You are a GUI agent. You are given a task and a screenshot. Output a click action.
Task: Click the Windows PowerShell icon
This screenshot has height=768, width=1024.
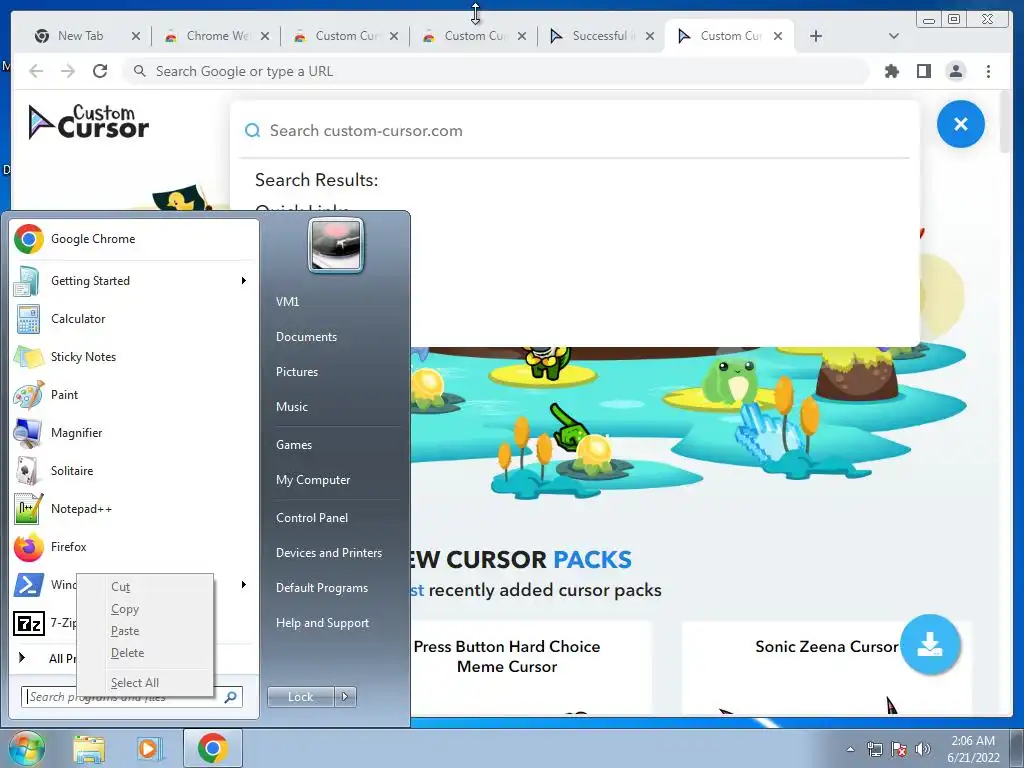(x=29, y=584)
